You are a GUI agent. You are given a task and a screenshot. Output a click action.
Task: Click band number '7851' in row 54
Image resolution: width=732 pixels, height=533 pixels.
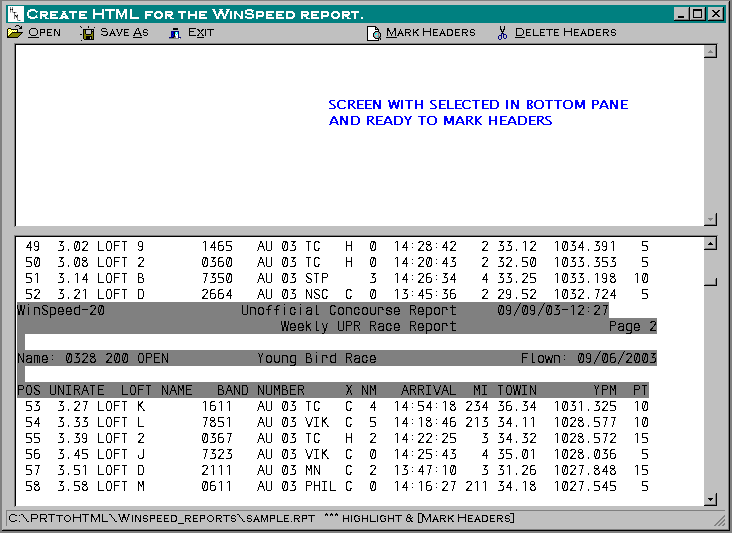[x=217, y=422]
